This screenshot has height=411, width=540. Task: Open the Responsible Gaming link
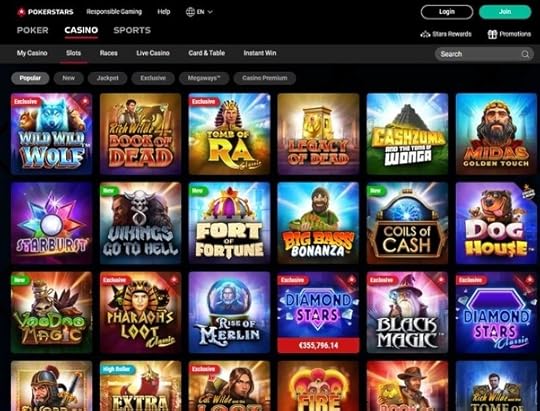coord(114,12)
